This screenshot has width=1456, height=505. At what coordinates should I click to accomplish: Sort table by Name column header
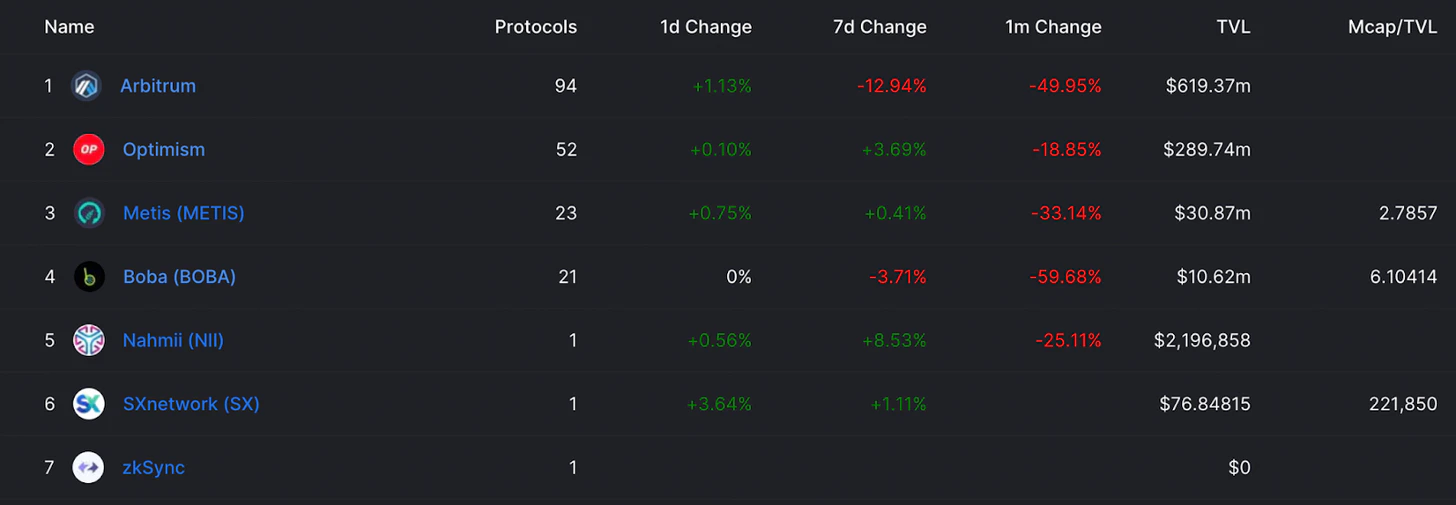pos(69,27)
